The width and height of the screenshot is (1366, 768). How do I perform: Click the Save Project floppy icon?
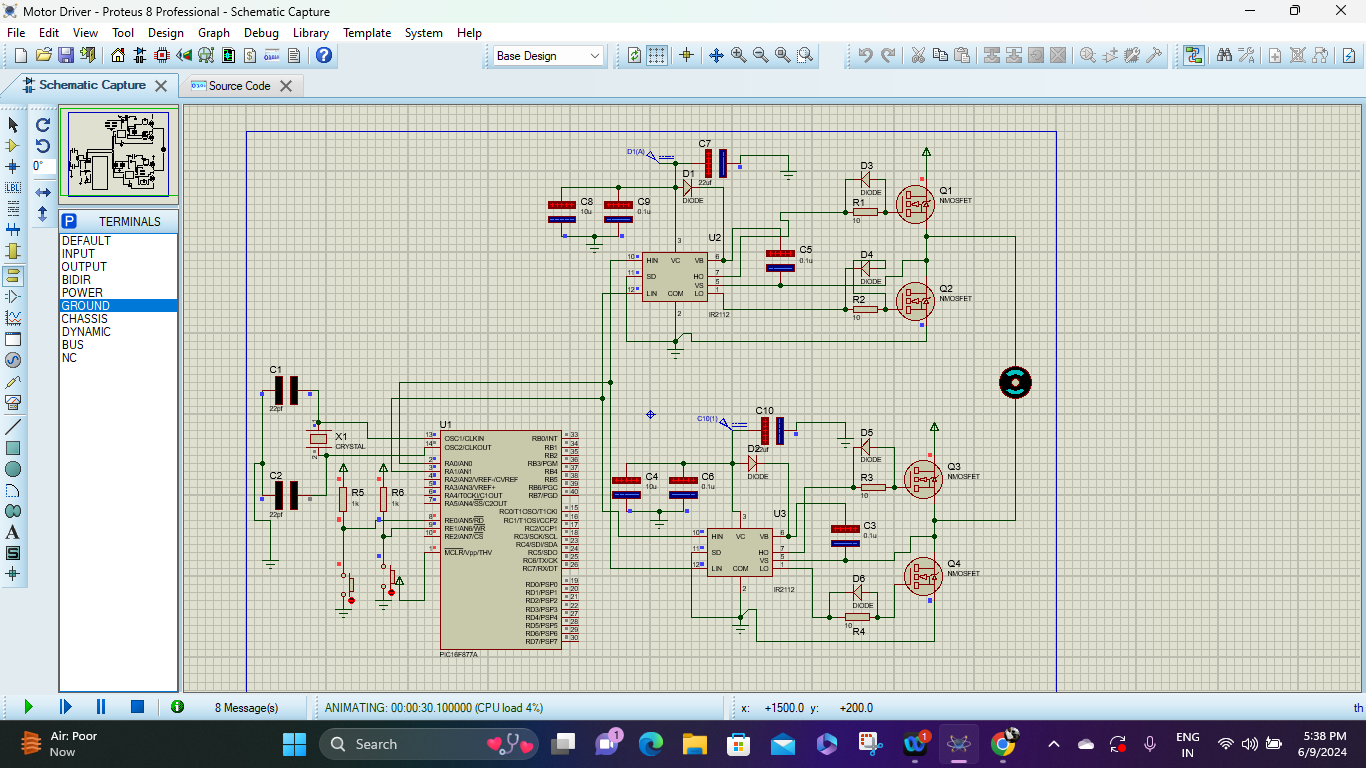pos(66,55)
